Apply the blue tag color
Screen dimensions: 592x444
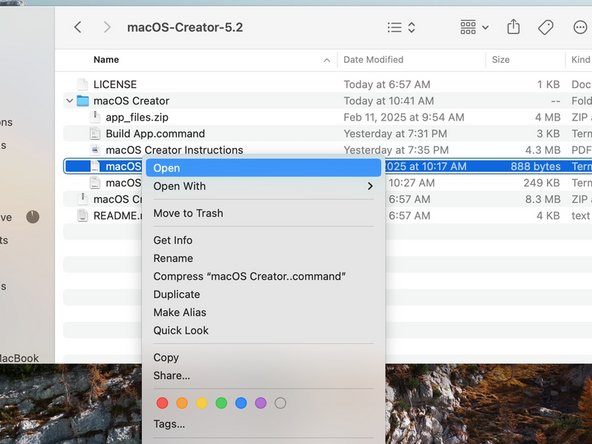(241, 403)
